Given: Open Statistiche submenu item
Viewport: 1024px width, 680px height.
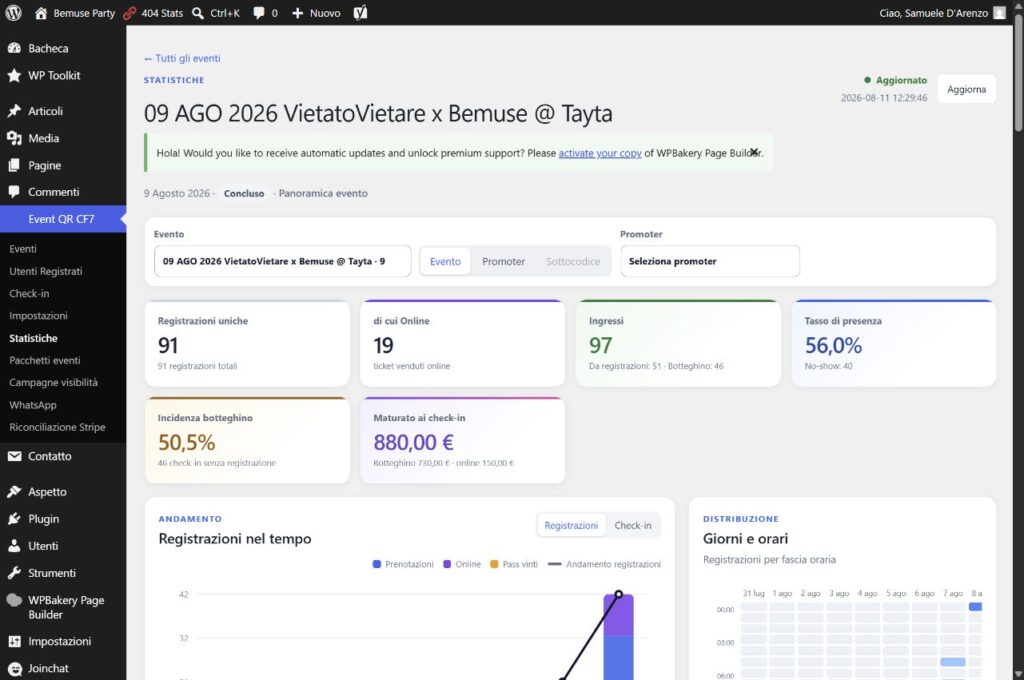Looking at the screenshot, I should (33, 338).
